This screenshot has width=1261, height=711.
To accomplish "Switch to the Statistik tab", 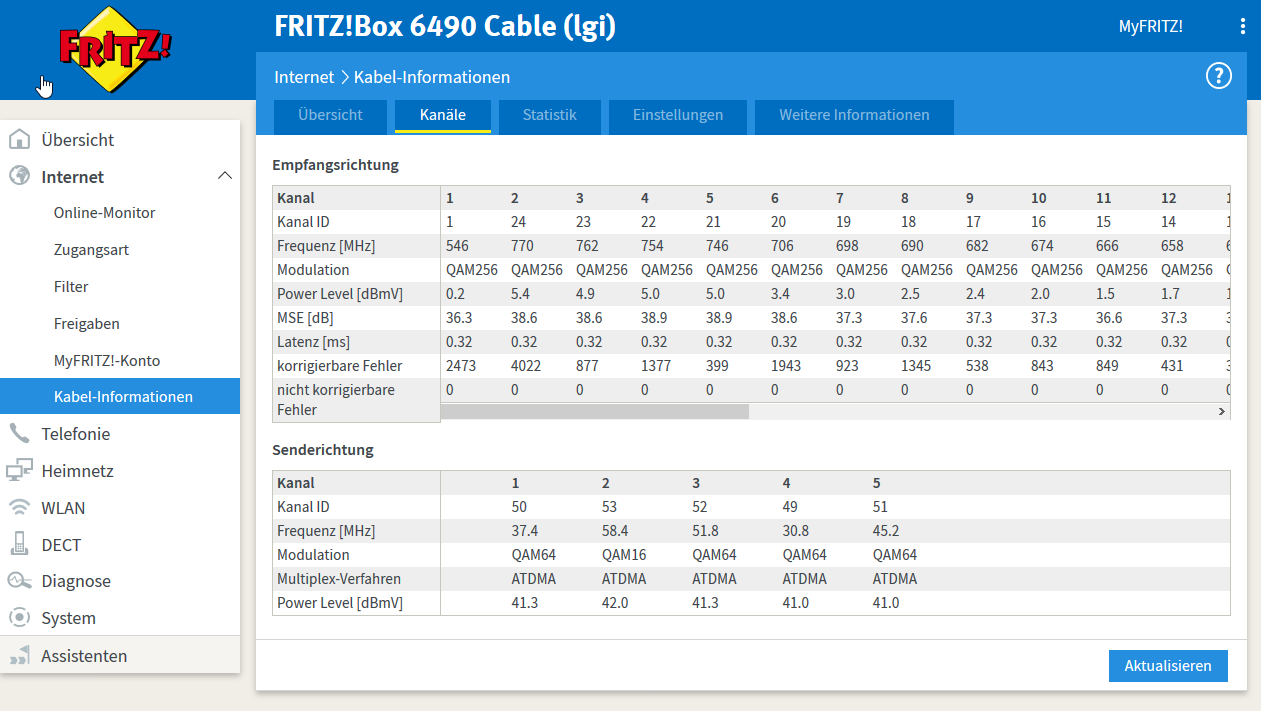I will pos(550,115).
